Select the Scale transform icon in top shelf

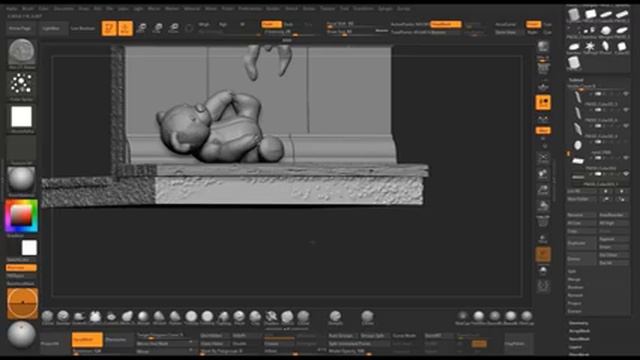(158, 28)
